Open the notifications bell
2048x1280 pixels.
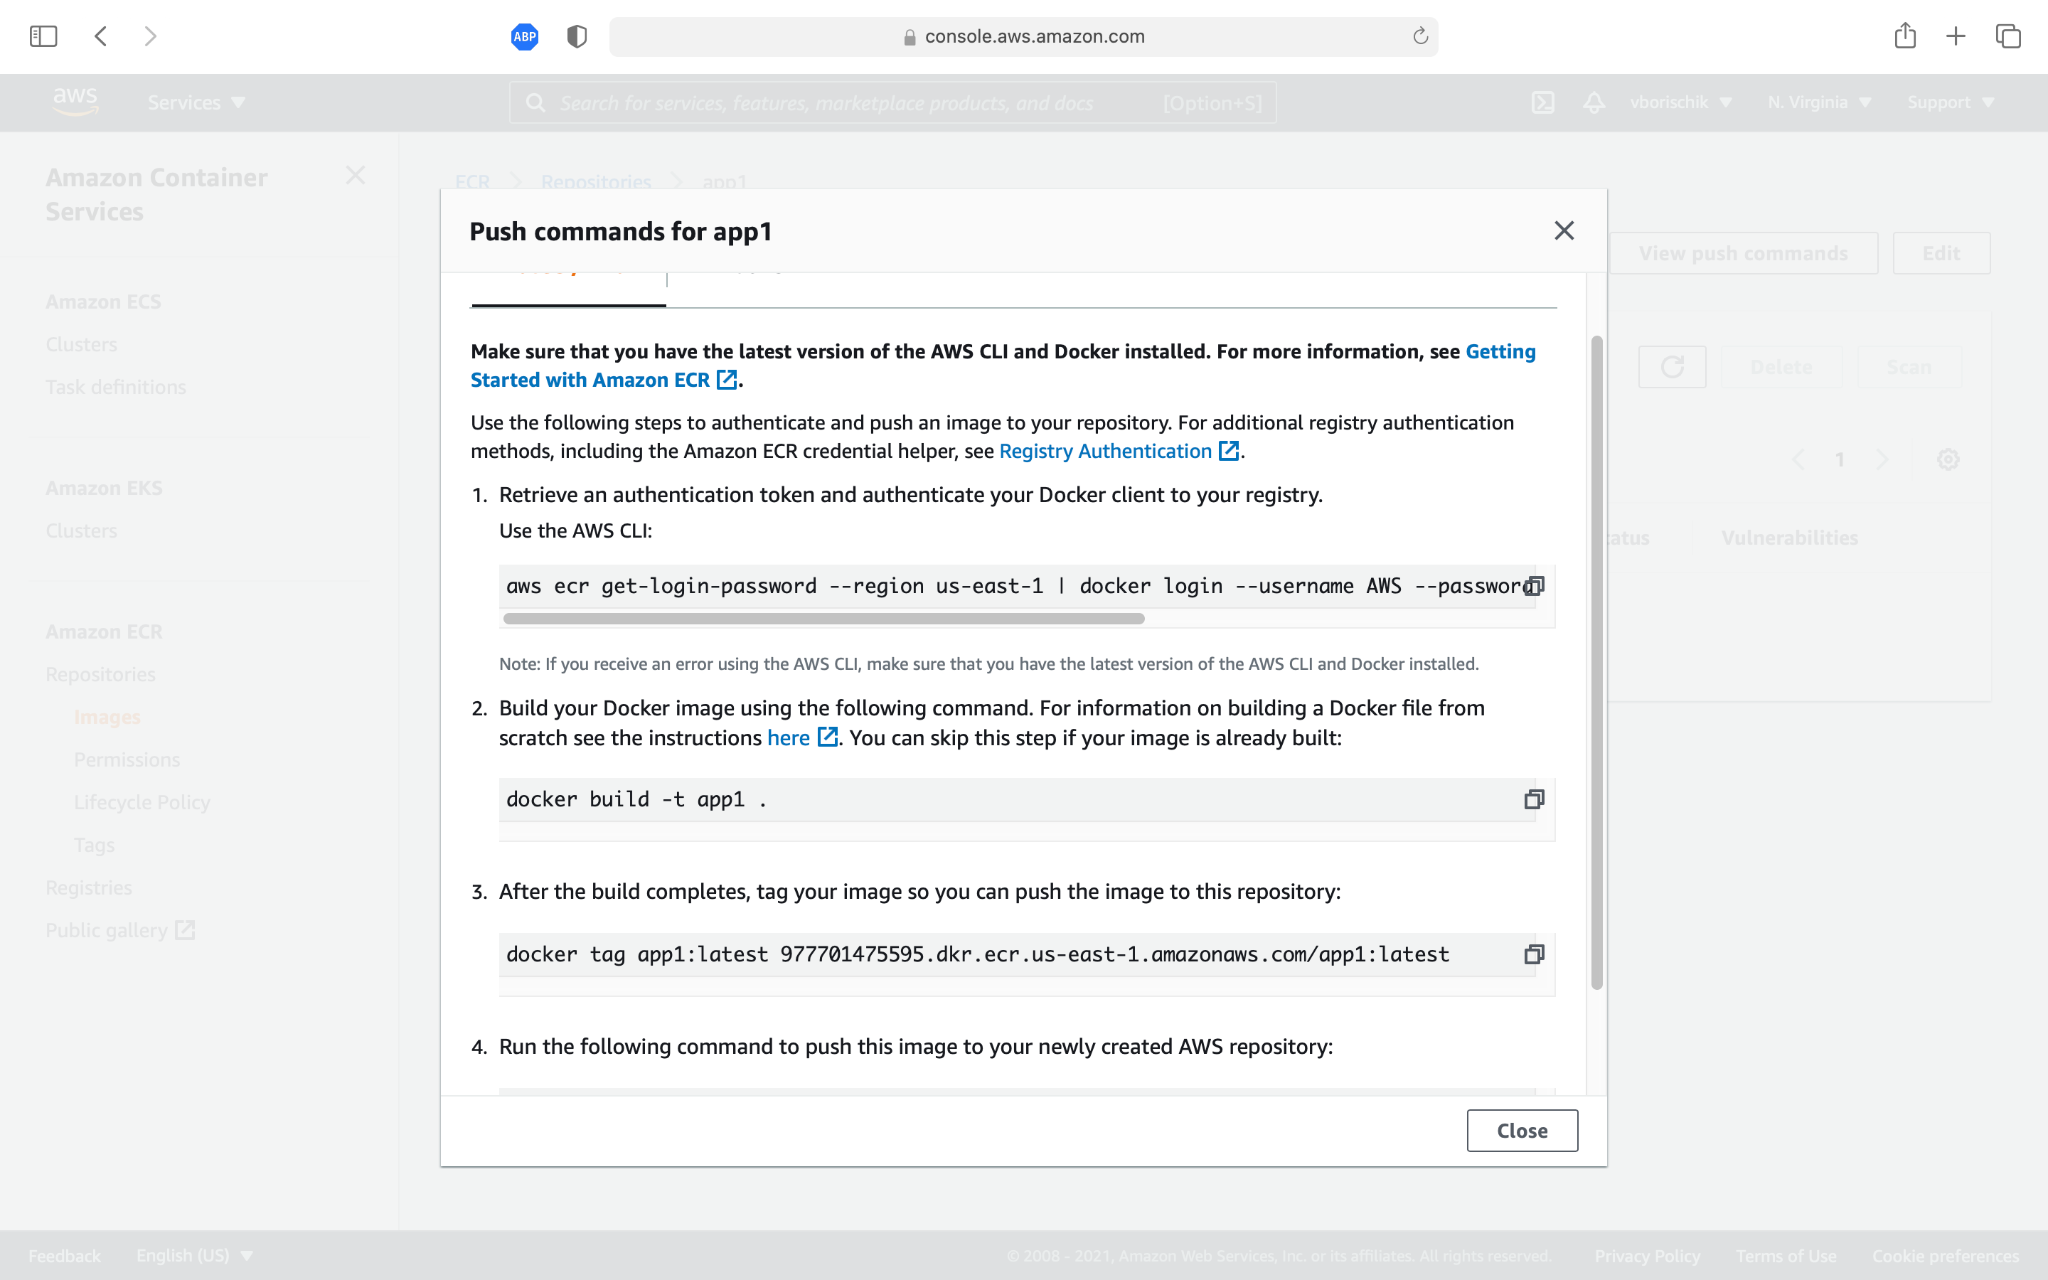pyautogui.click(x=1594, y=103)
